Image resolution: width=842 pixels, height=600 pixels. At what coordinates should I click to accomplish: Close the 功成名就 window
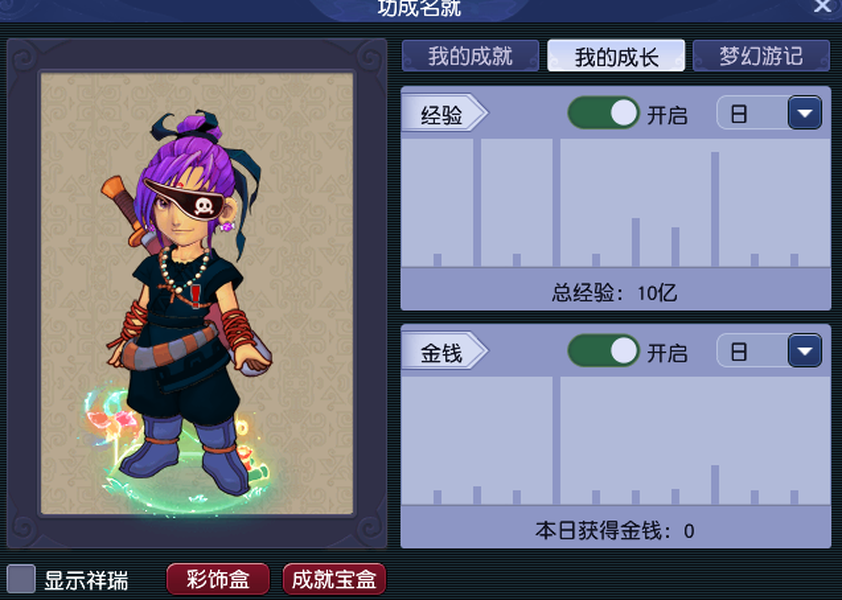[x=822, y=6]
